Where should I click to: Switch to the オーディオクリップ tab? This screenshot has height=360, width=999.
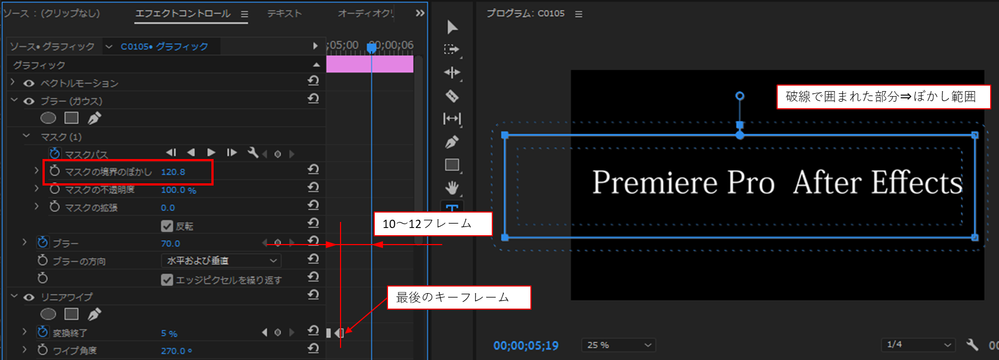(366, 13)
